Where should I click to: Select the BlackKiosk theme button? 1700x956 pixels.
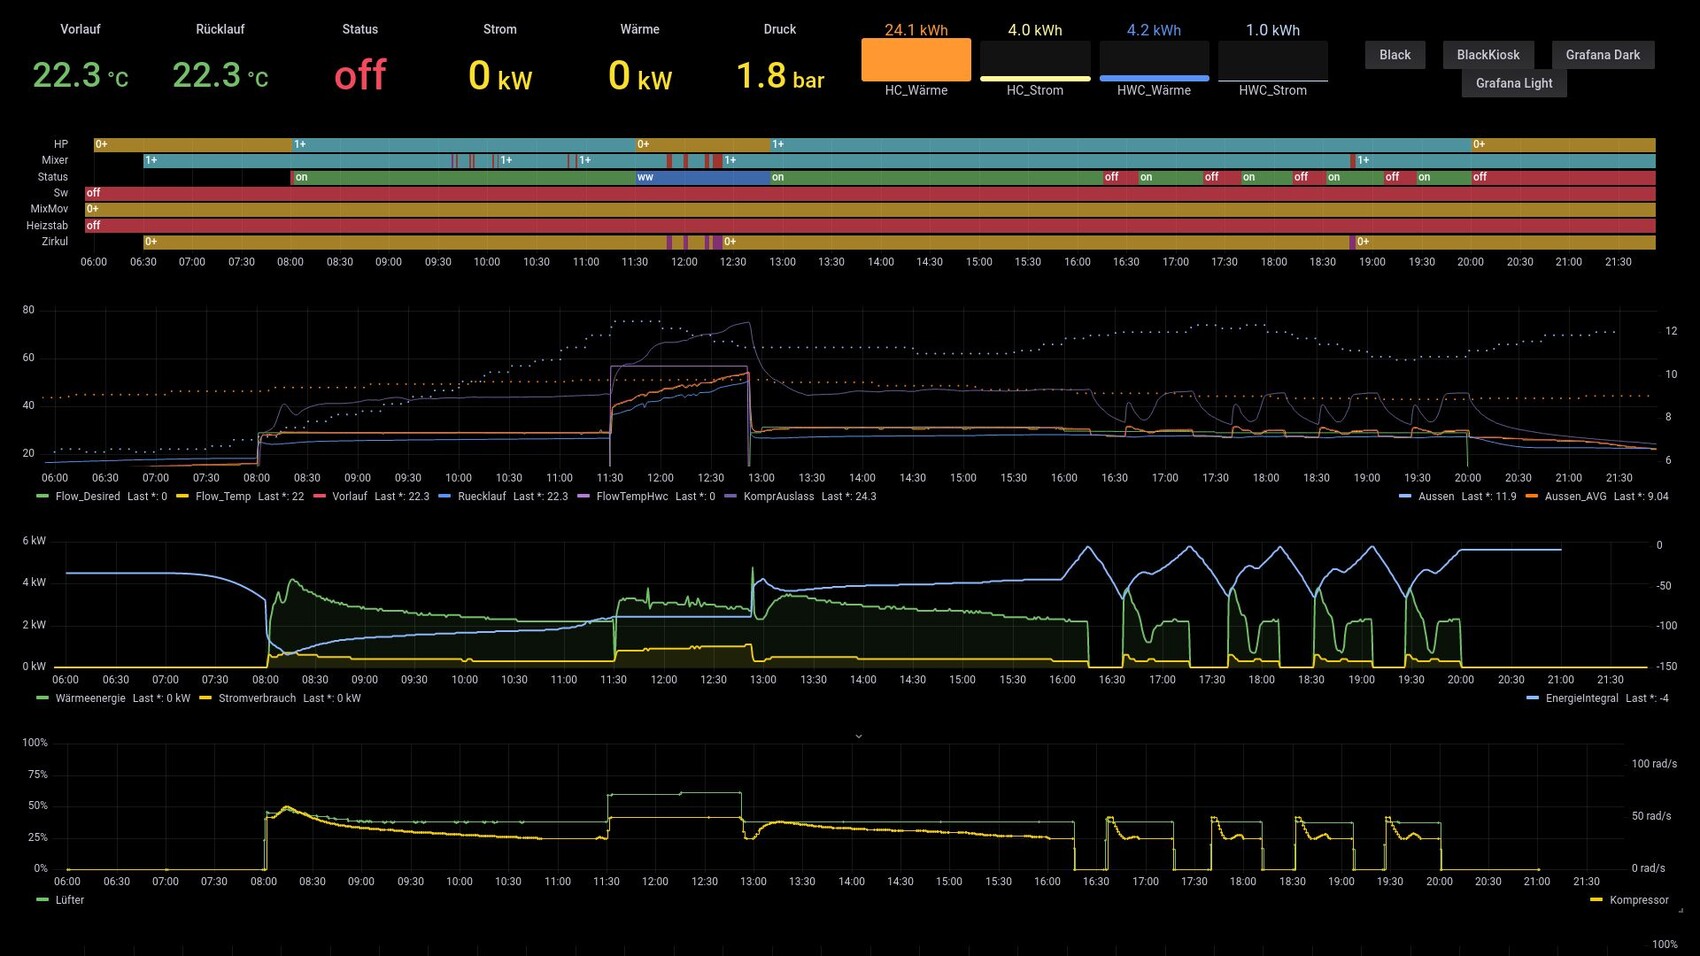[1487, 55]
